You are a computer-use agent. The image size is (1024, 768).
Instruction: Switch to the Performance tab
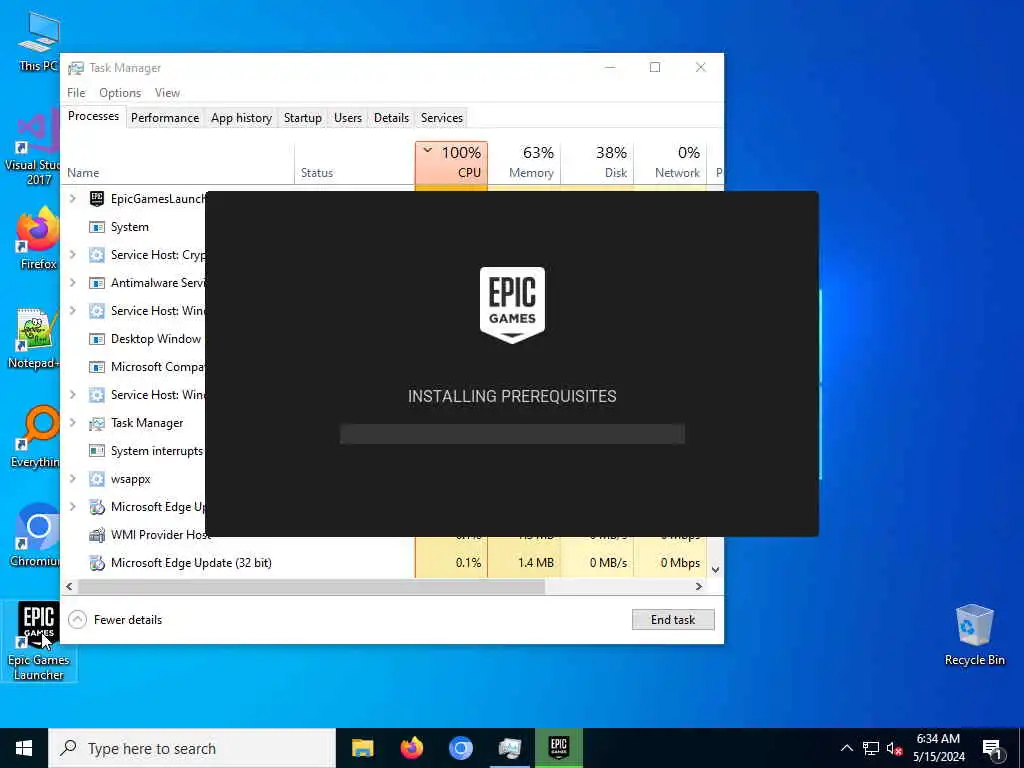coord(165,118)
